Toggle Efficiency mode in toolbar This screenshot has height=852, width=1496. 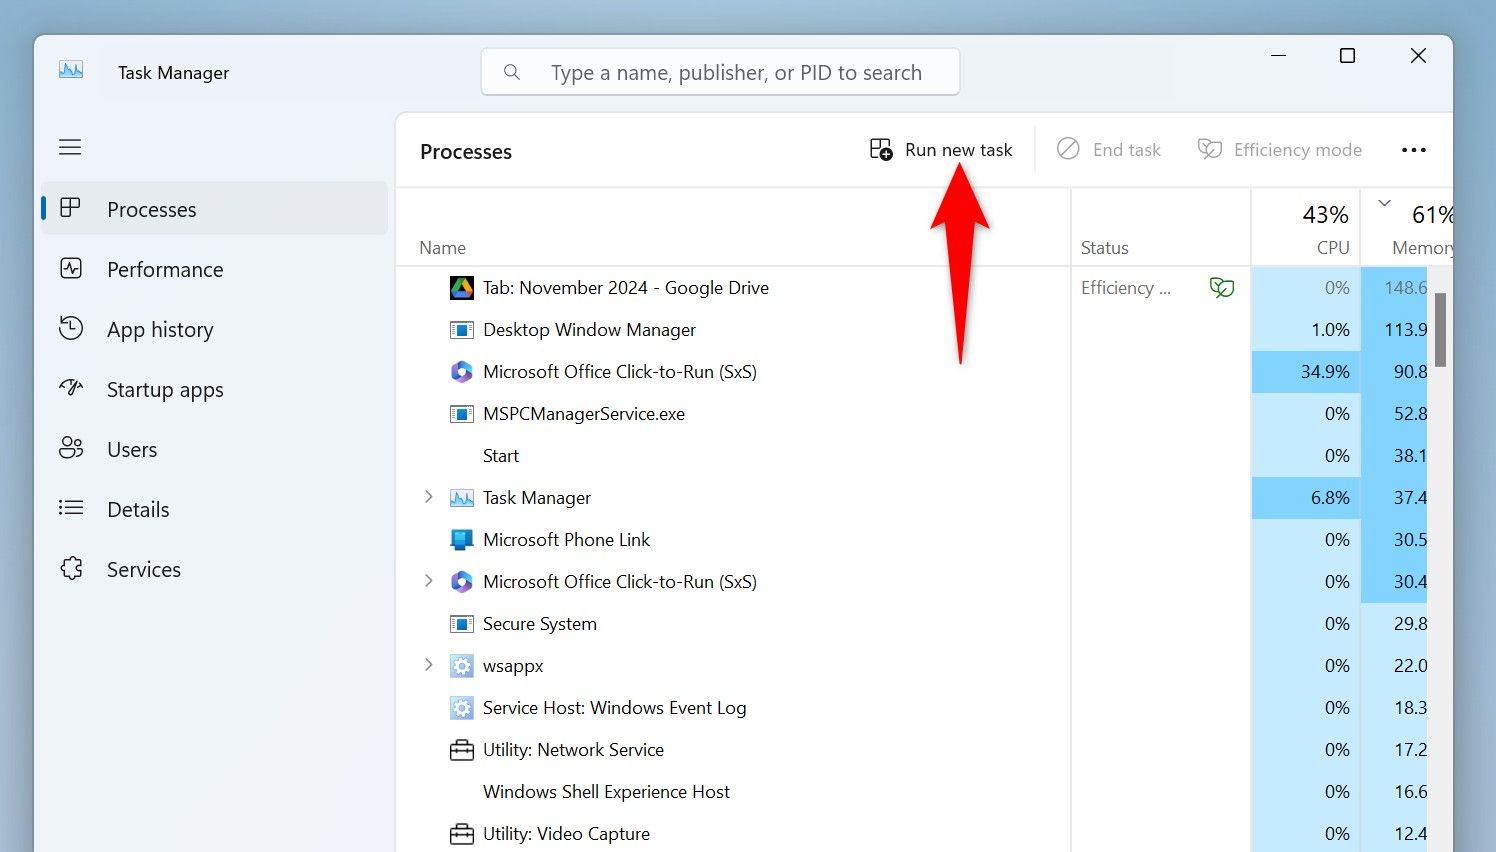[x=1280, y=150]
